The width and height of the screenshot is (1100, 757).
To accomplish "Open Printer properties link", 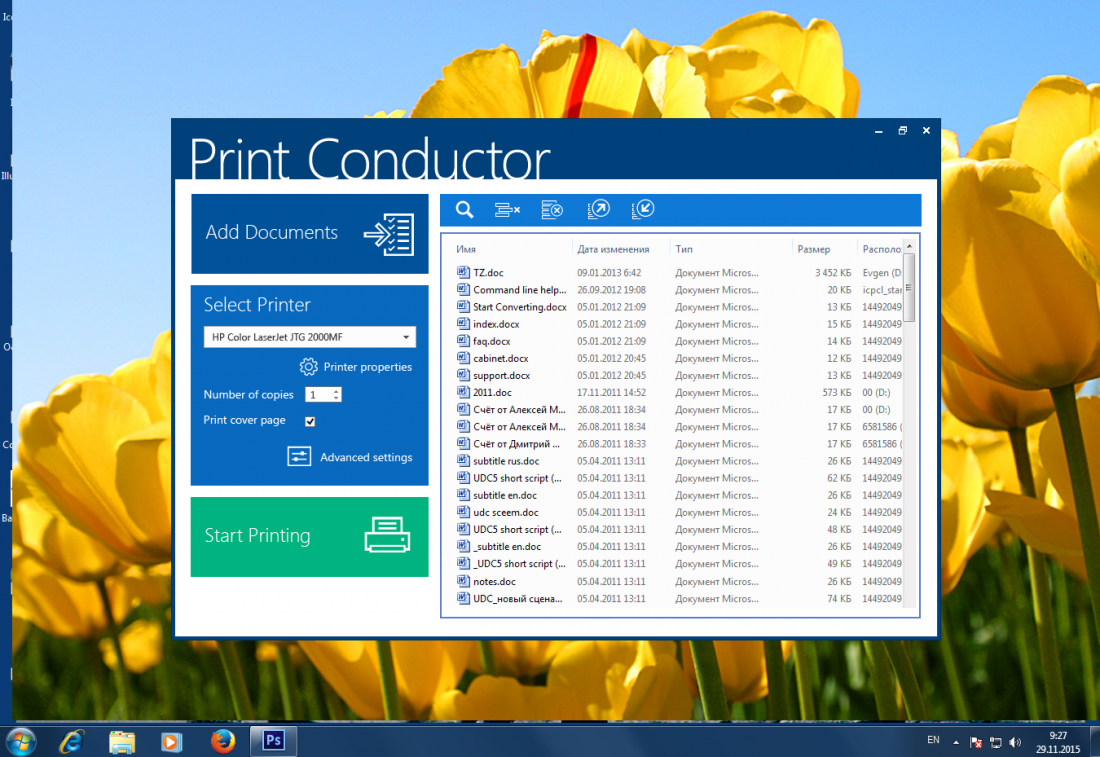I will [368, 367].
